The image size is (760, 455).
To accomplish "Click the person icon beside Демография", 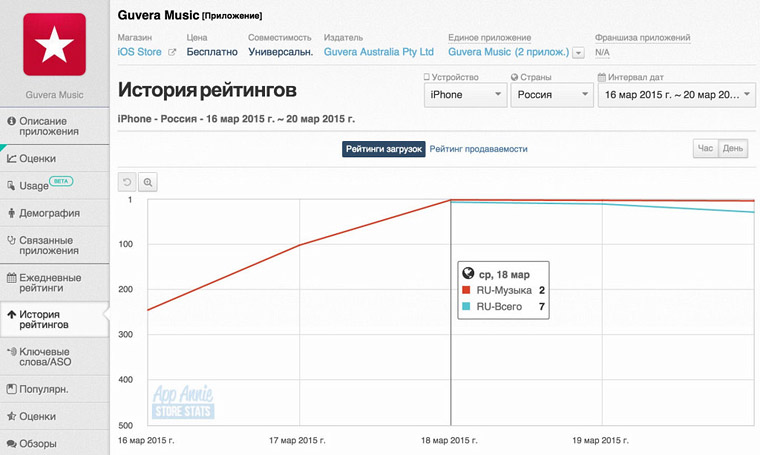I will click(x=11, y=213).
